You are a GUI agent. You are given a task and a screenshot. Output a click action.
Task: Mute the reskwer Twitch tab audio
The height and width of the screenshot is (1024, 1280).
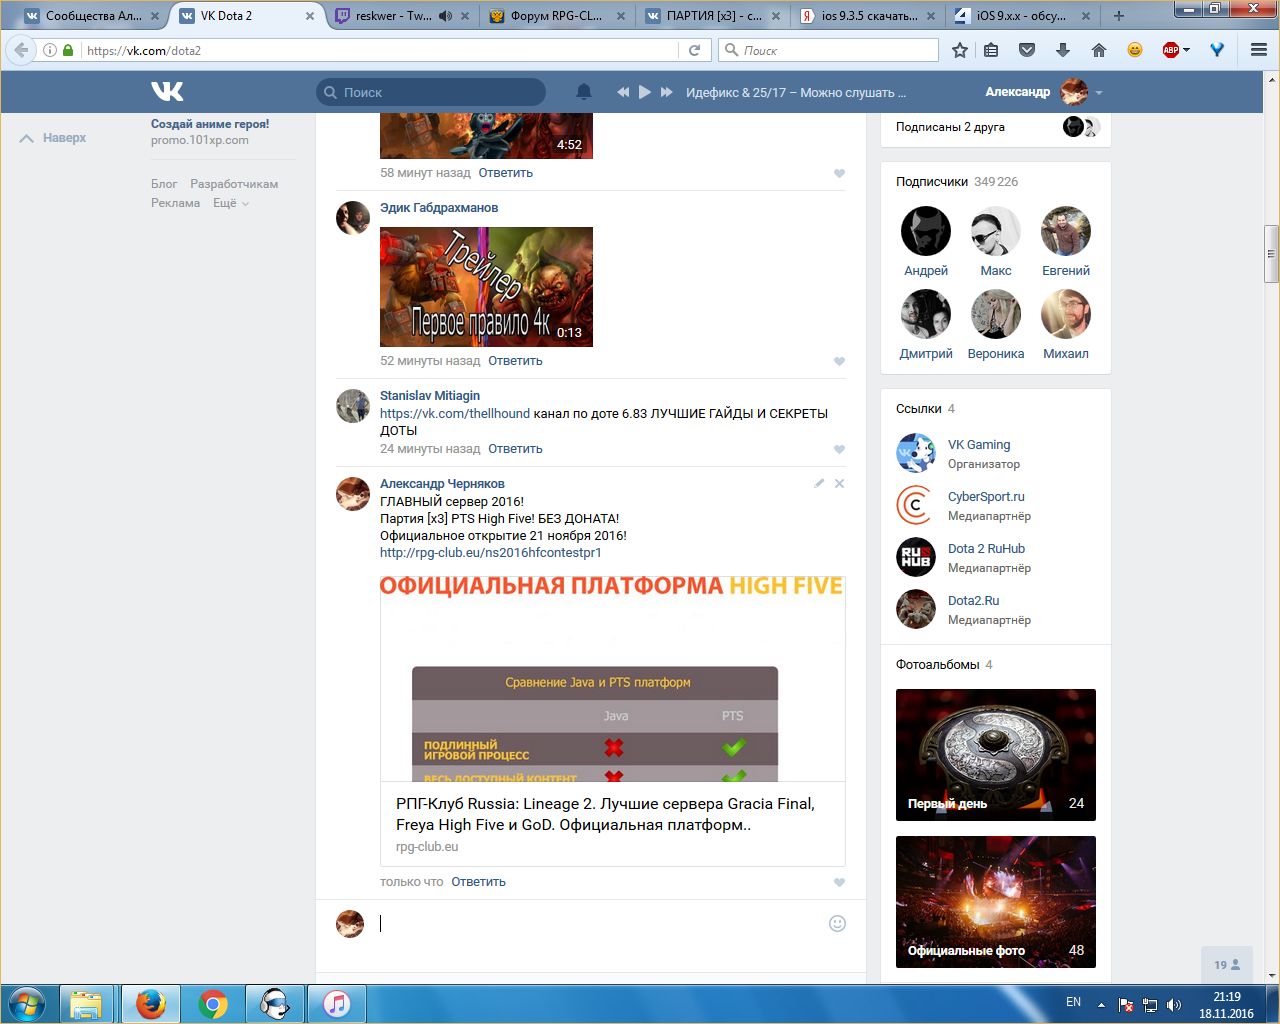[445, 16]
